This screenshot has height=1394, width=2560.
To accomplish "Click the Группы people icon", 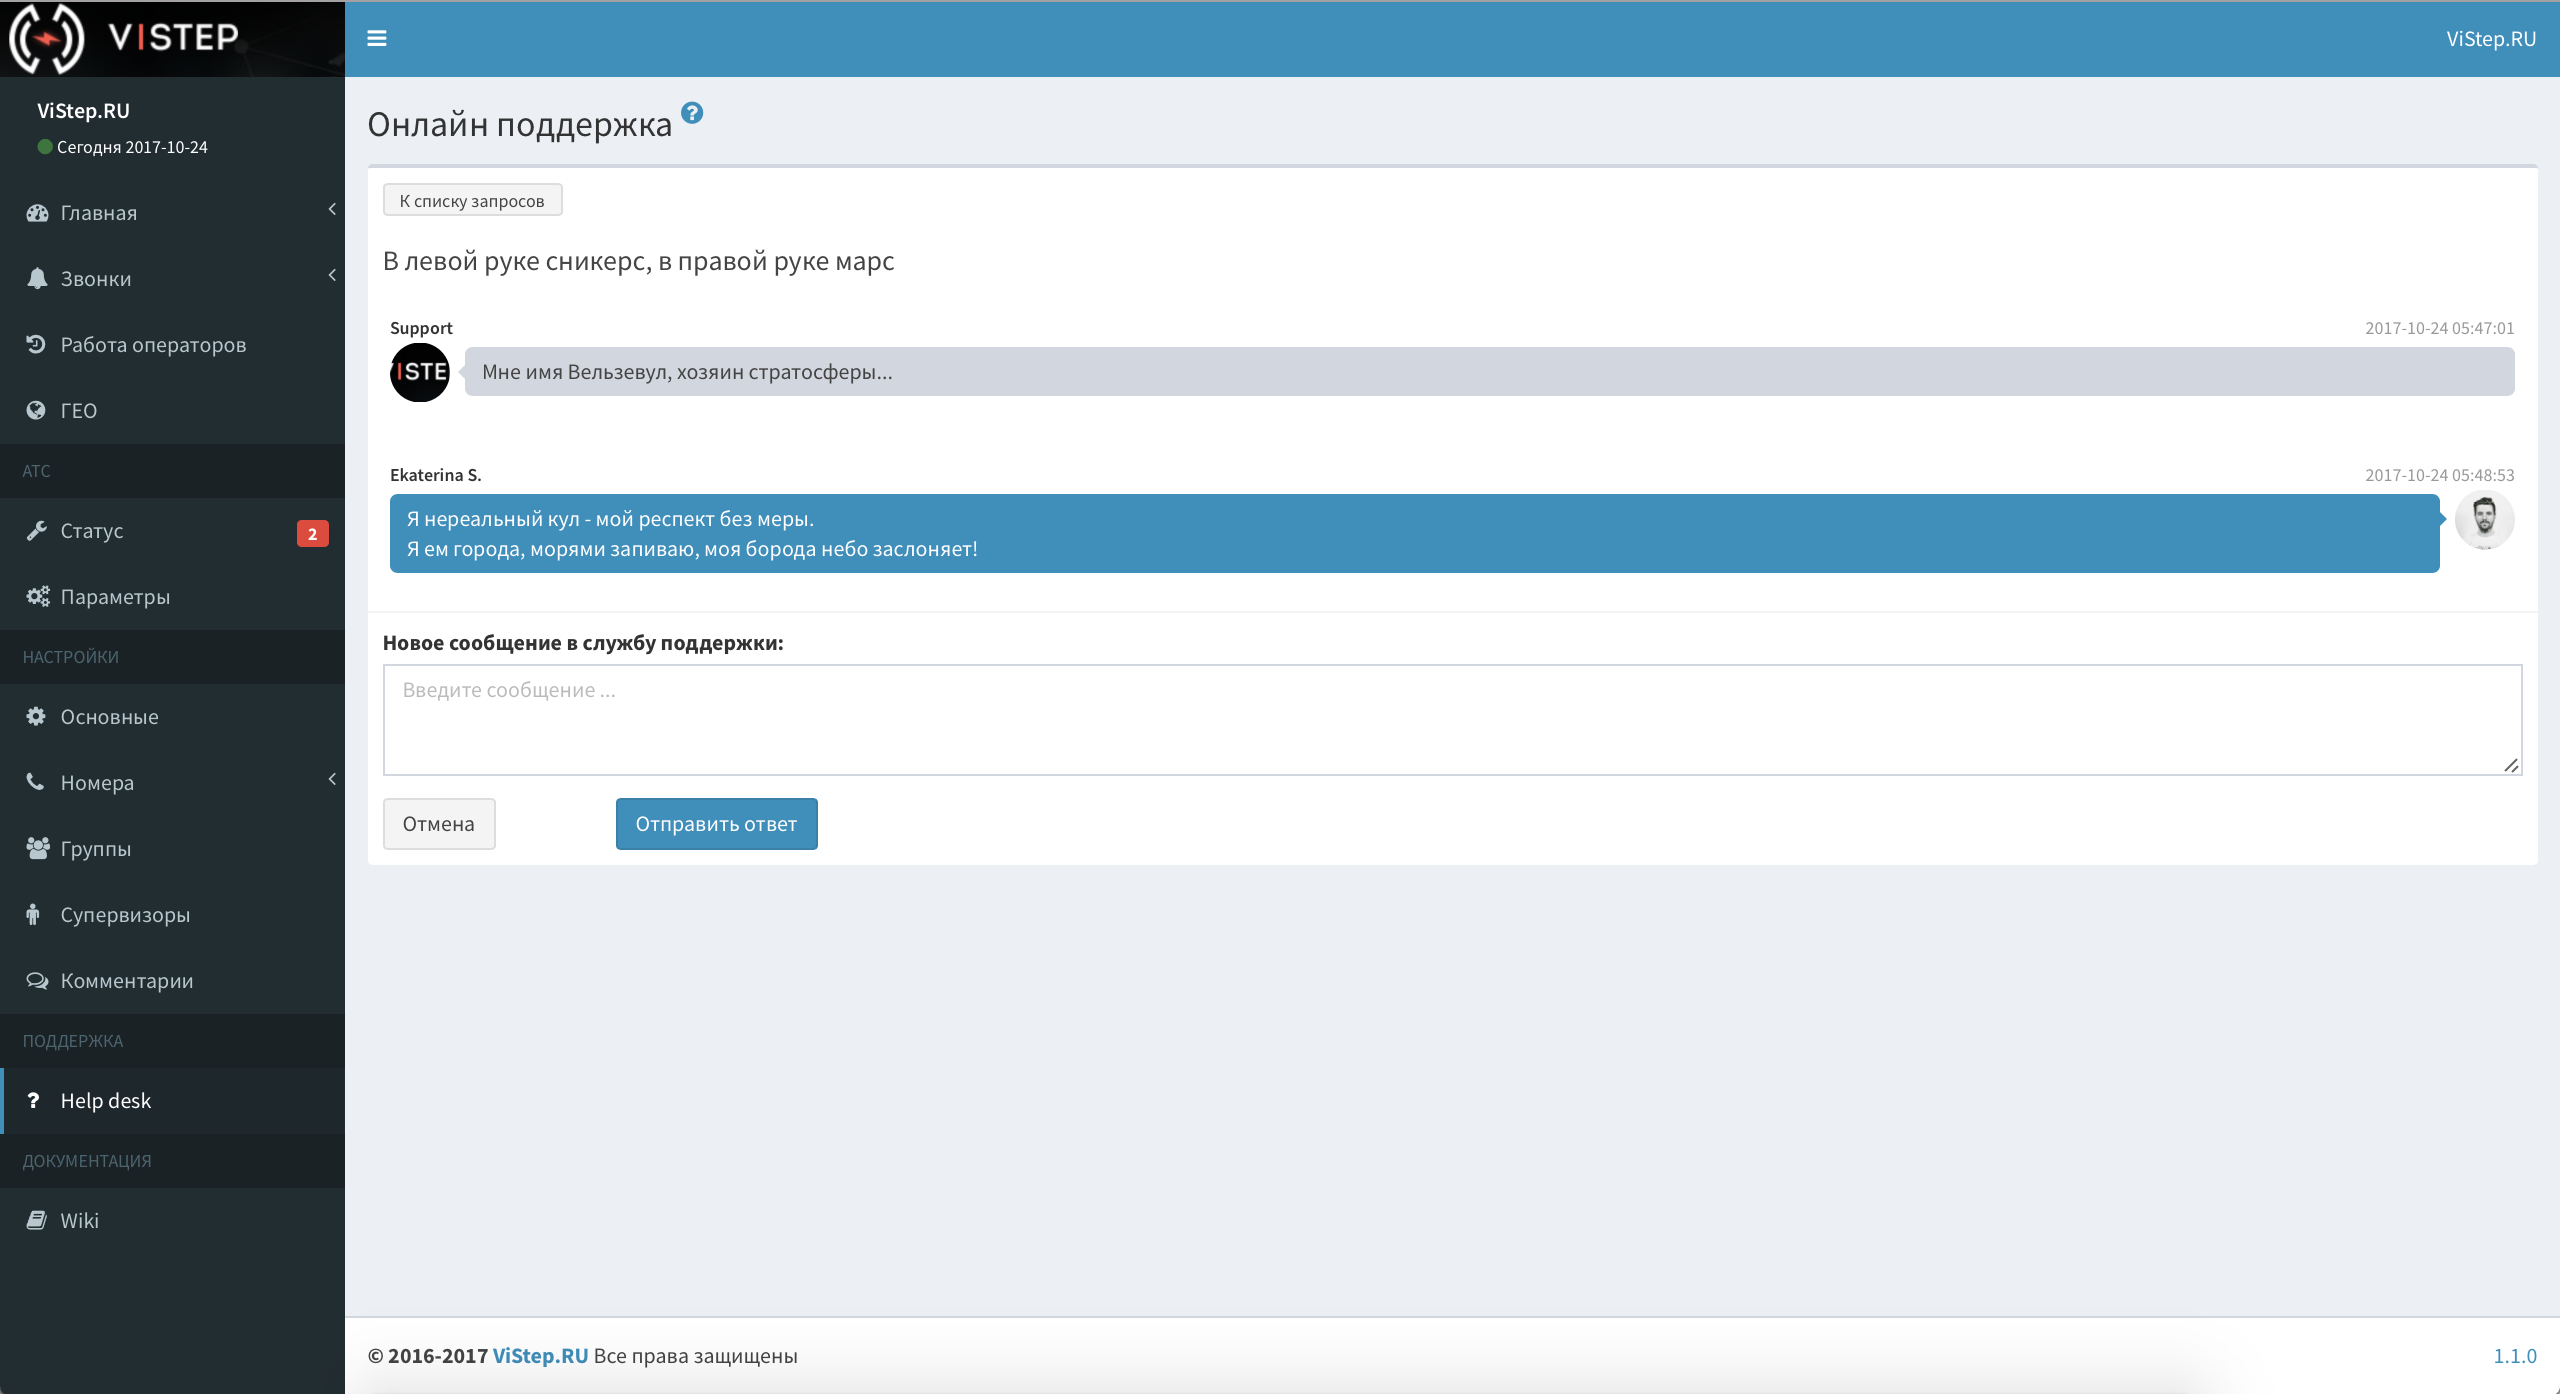I will click(x=37, y=848).
